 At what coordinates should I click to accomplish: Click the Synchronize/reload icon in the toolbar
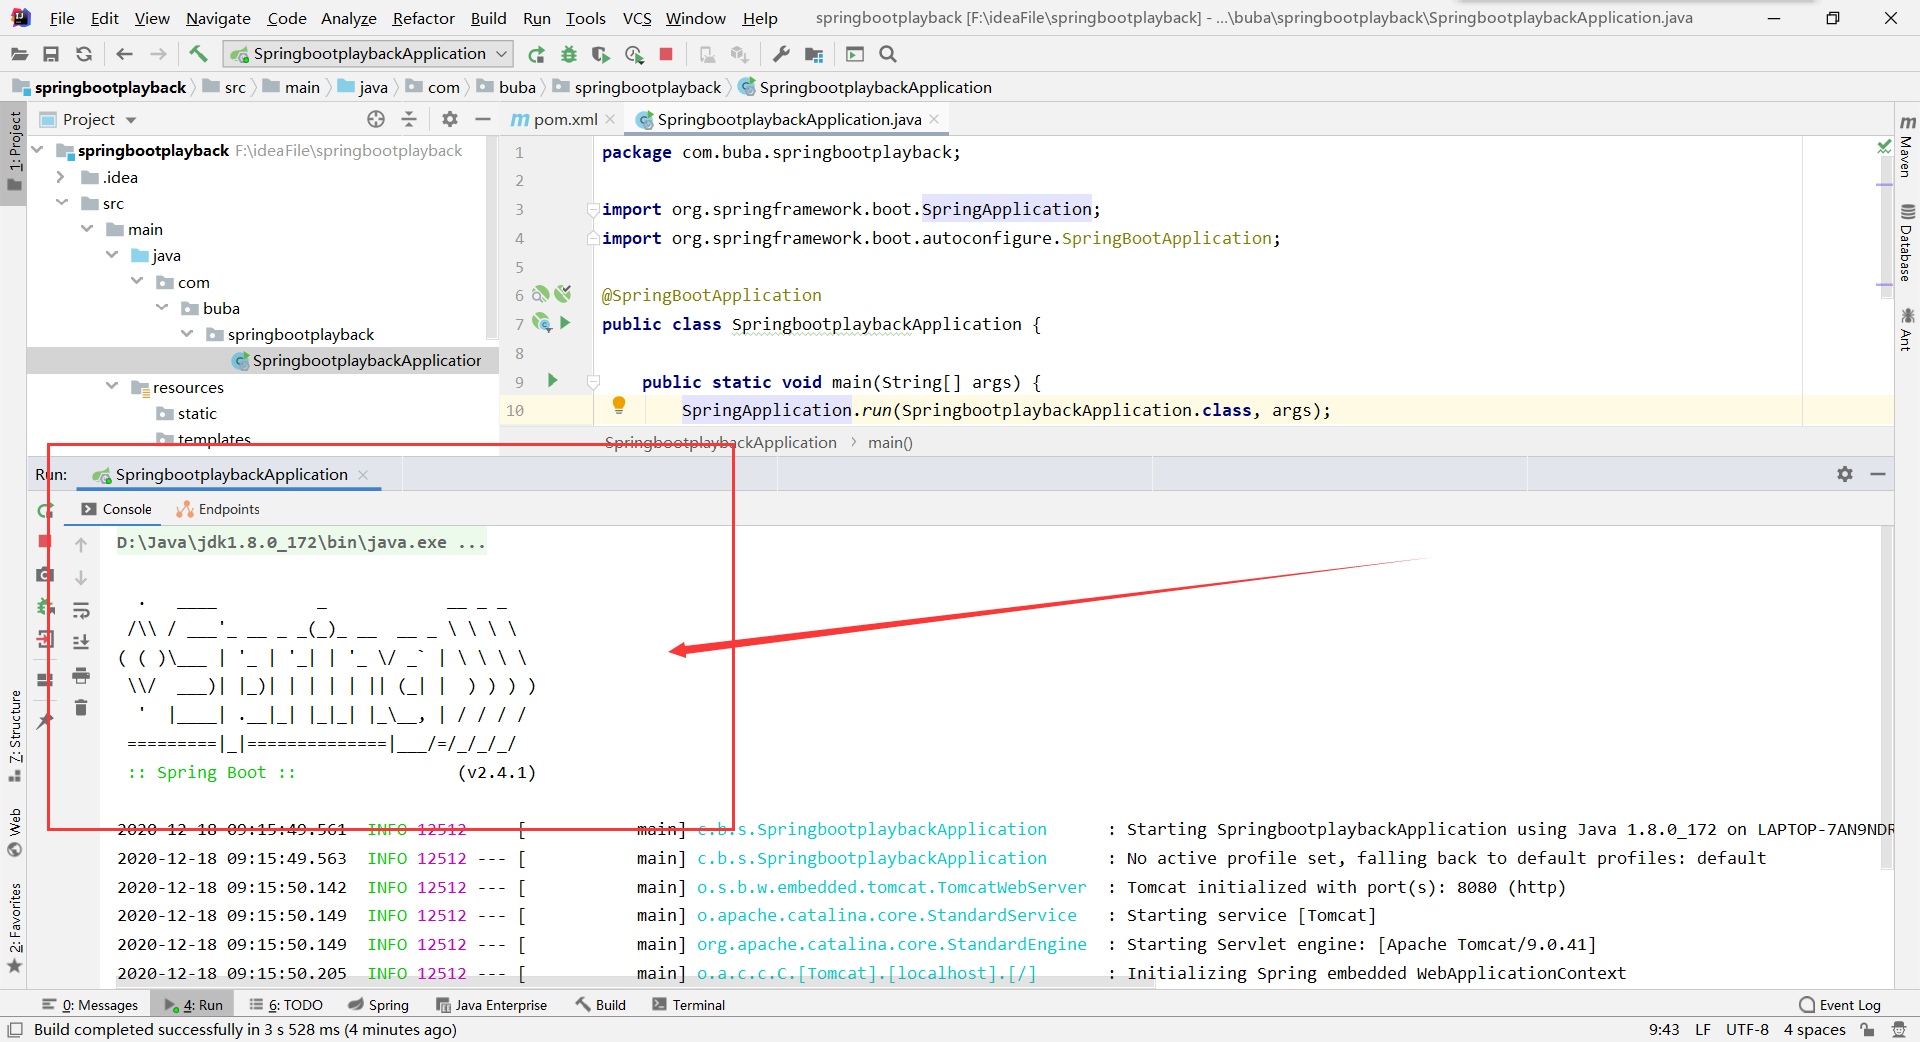click(x=84, y=54)
